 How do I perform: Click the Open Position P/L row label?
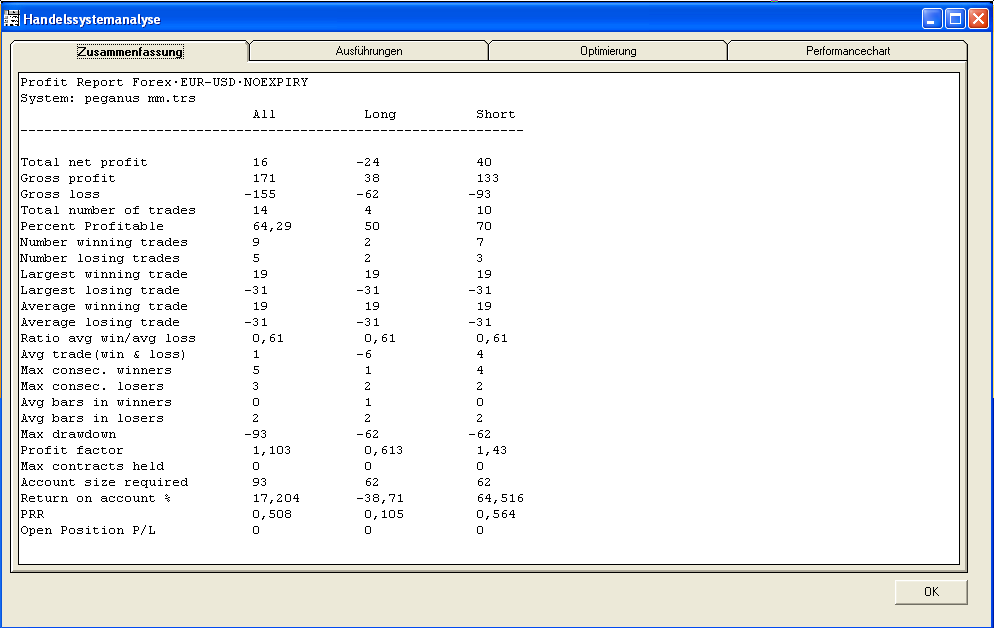[x=88, y=530]
